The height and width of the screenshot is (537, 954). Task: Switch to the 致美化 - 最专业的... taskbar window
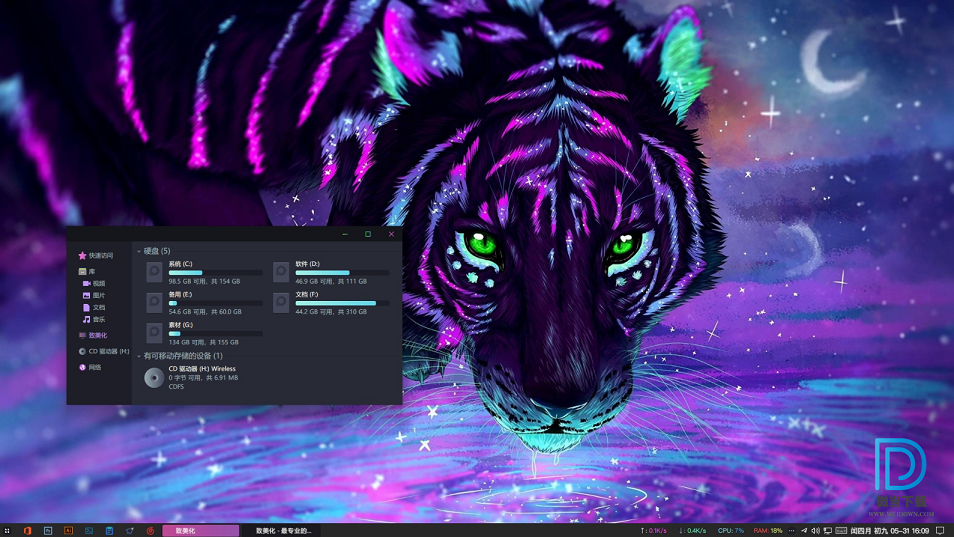(x=283, y=530)
